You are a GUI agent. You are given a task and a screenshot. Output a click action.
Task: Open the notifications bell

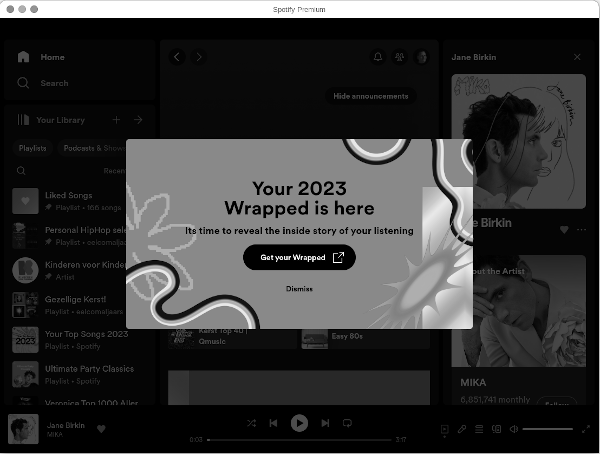pos(378,57)
